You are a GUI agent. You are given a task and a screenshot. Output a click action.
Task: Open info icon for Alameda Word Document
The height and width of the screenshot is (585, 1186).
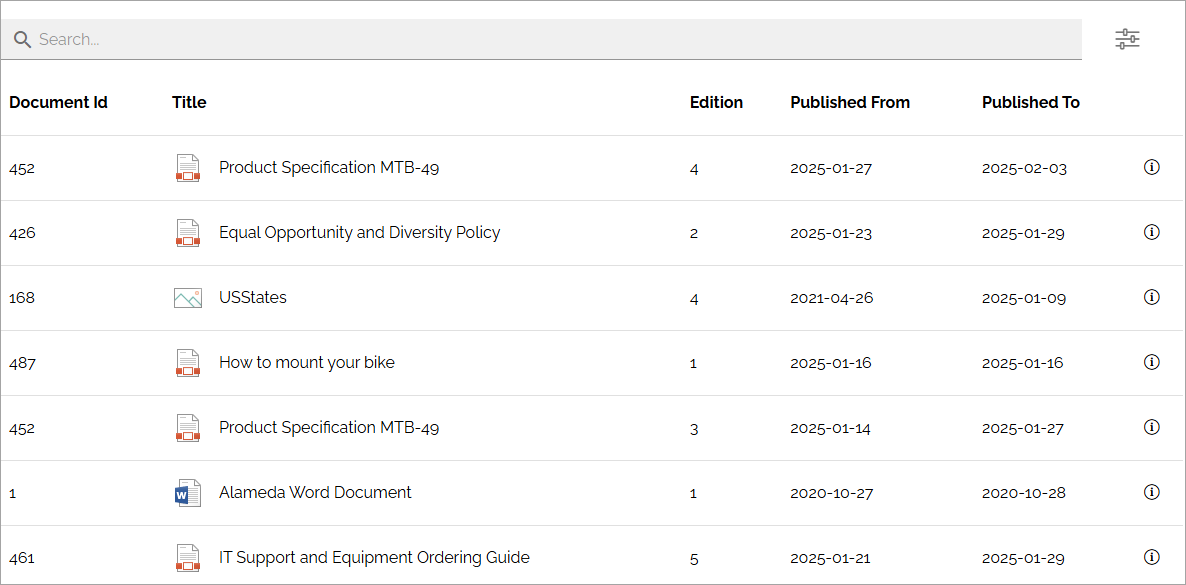point(1151,493)
